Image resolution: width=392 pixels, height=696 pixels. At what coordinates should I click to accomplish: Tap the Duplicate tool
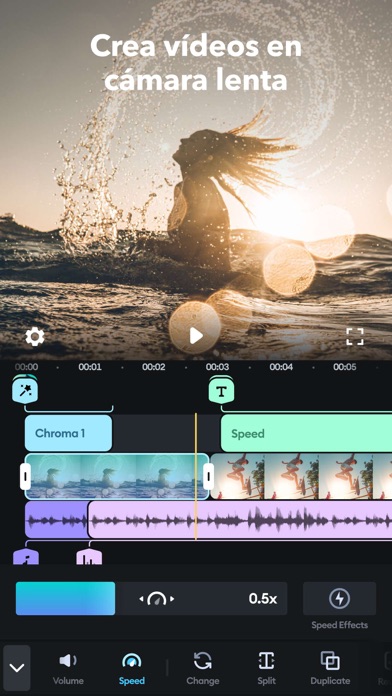pyautogui.click(x=330, y=668)
